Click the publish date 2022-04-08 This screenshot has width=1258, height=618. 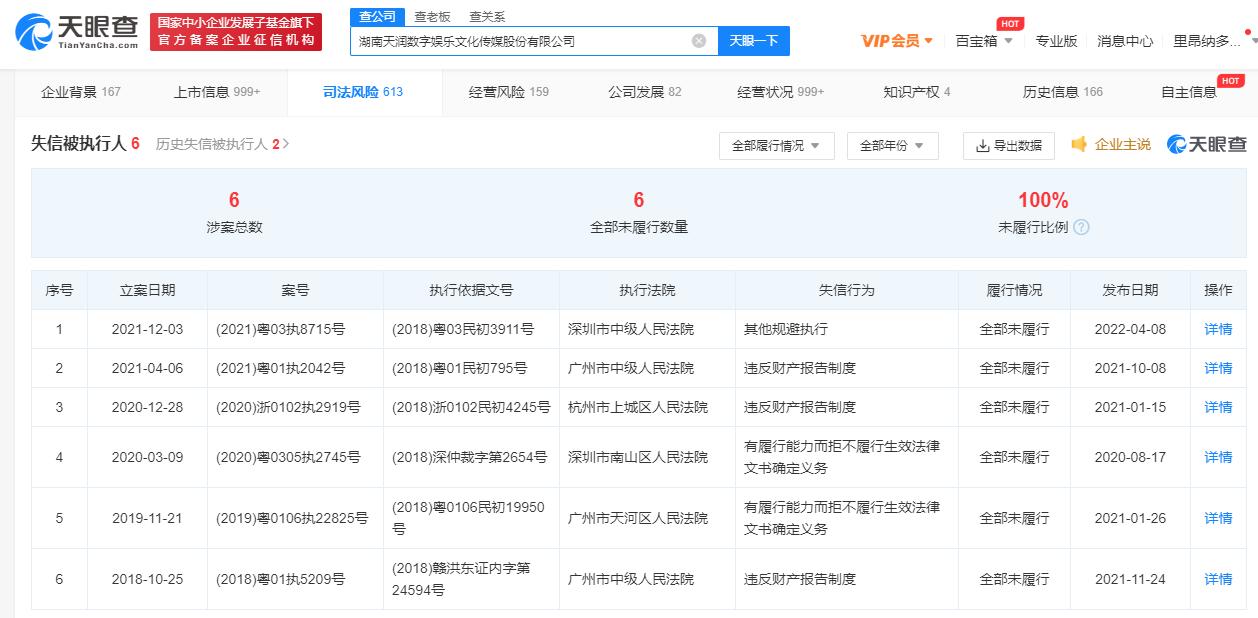click(1130, 329)
